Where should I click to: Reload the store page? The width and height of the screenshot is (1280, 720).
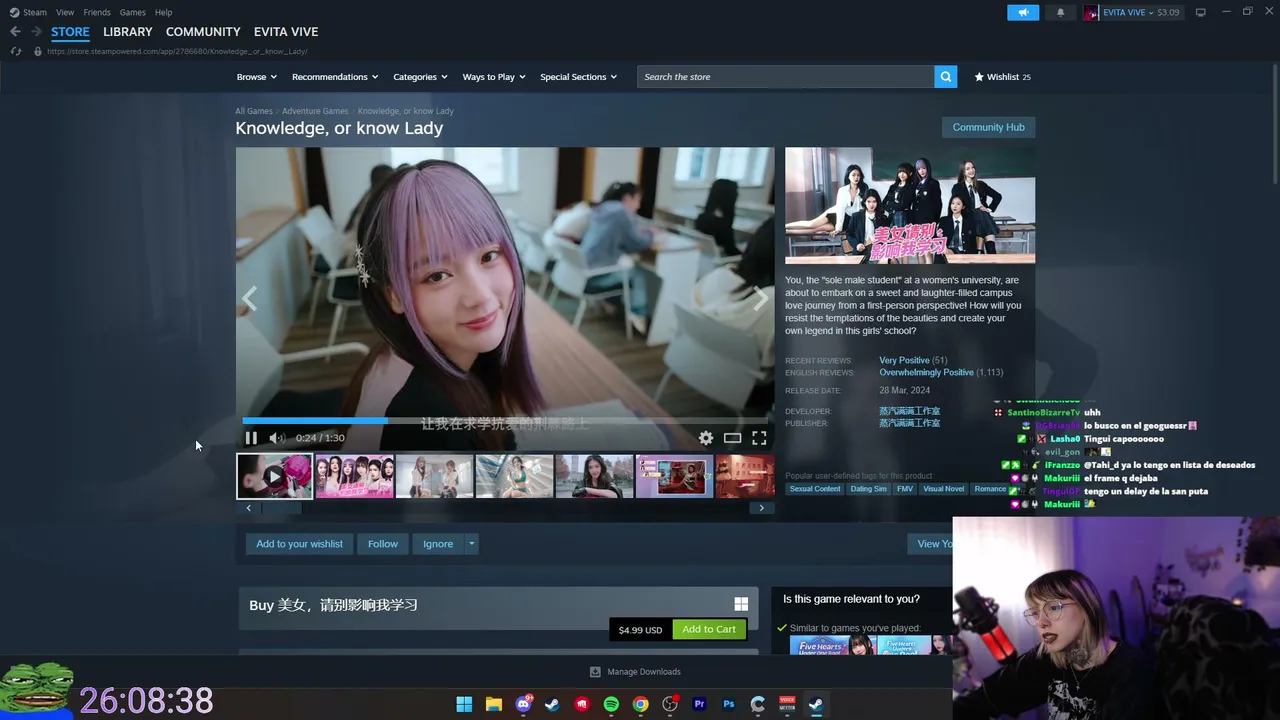click(x=15, y=51)
